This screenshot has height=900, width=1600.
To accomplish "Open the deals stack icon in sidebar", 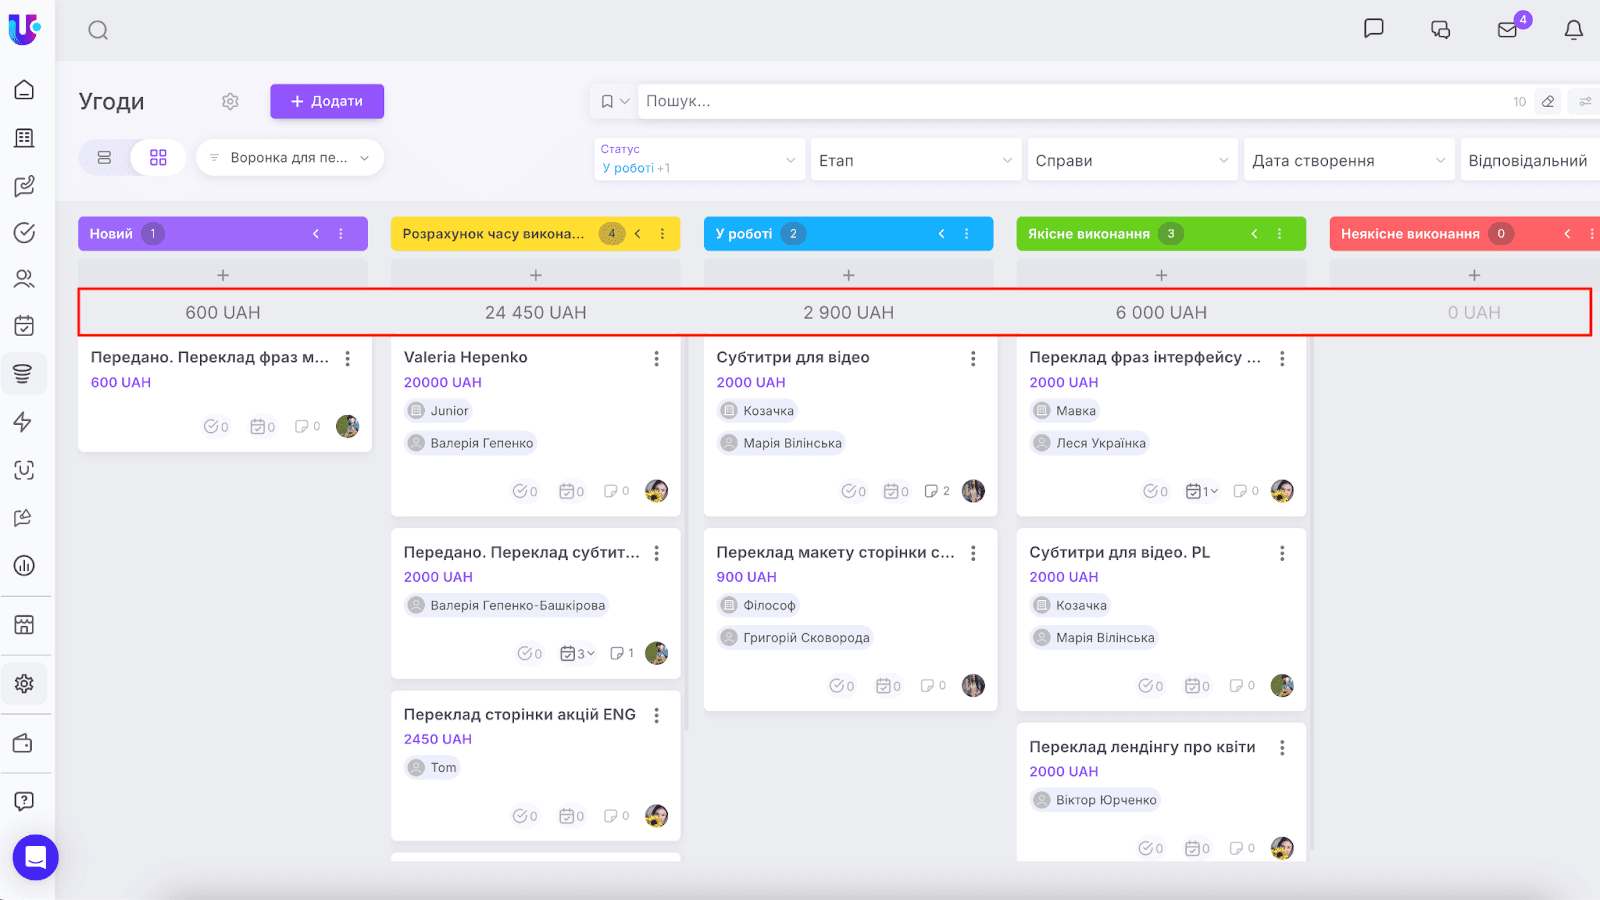I will (x=24, y=374).
